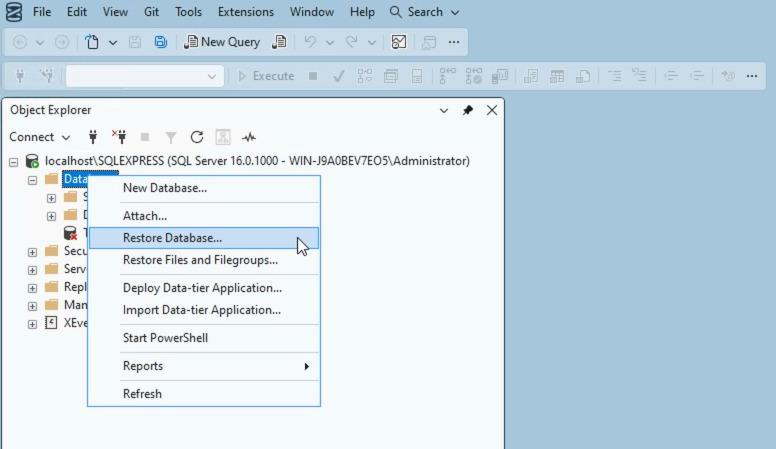Image resolution: width=776 pixels, height=449 pixels.
Task: Open the Redo history dropdown arrow
Action: pyautogui.click(x=372, y=43)
